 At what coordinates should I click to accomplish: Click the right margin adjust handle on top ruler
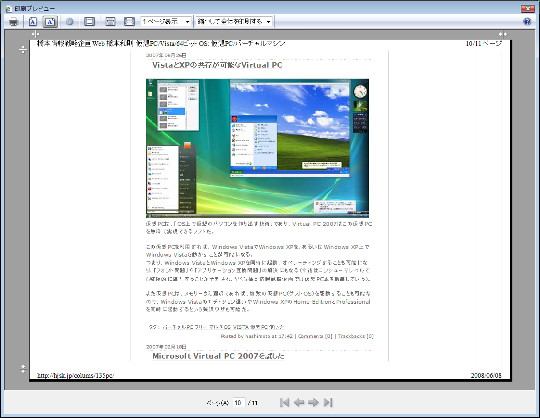coord(503,34)
